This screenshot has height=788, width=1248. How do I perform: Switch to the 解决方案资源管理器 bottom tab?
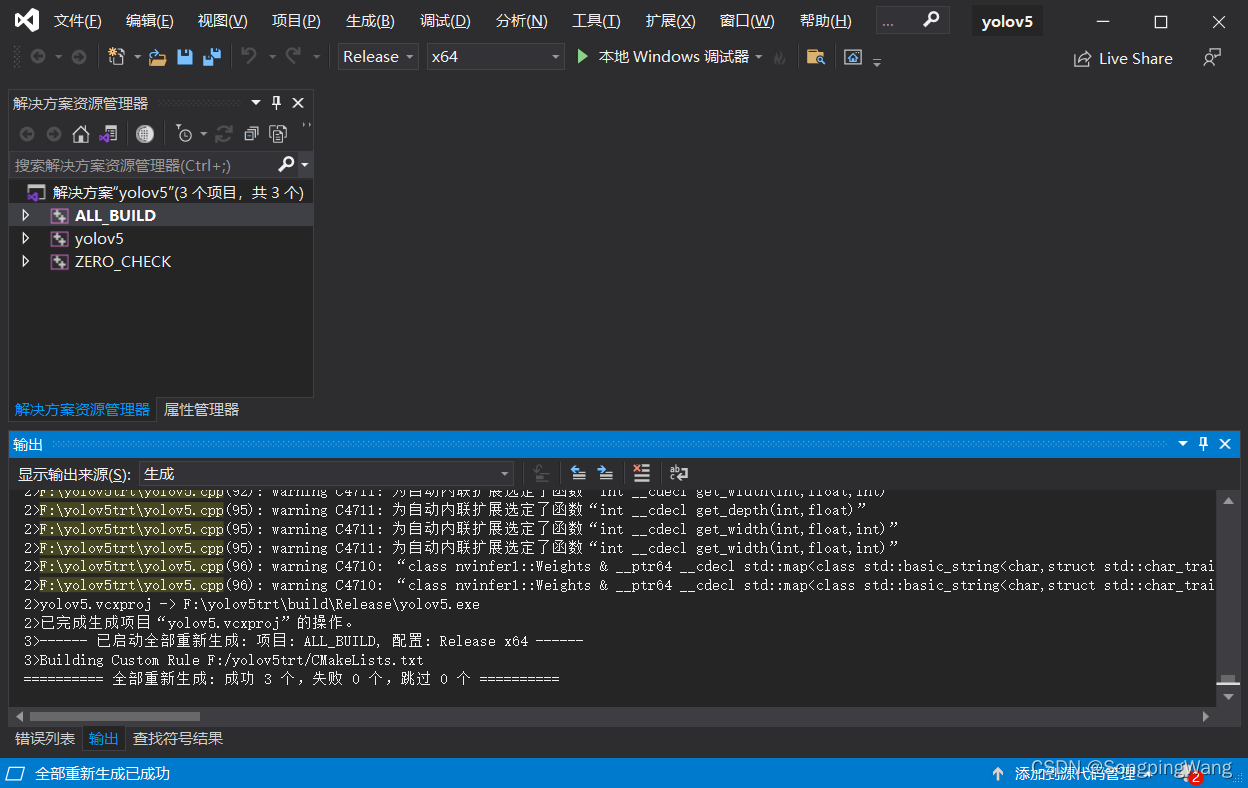click(x=82, y=409)
